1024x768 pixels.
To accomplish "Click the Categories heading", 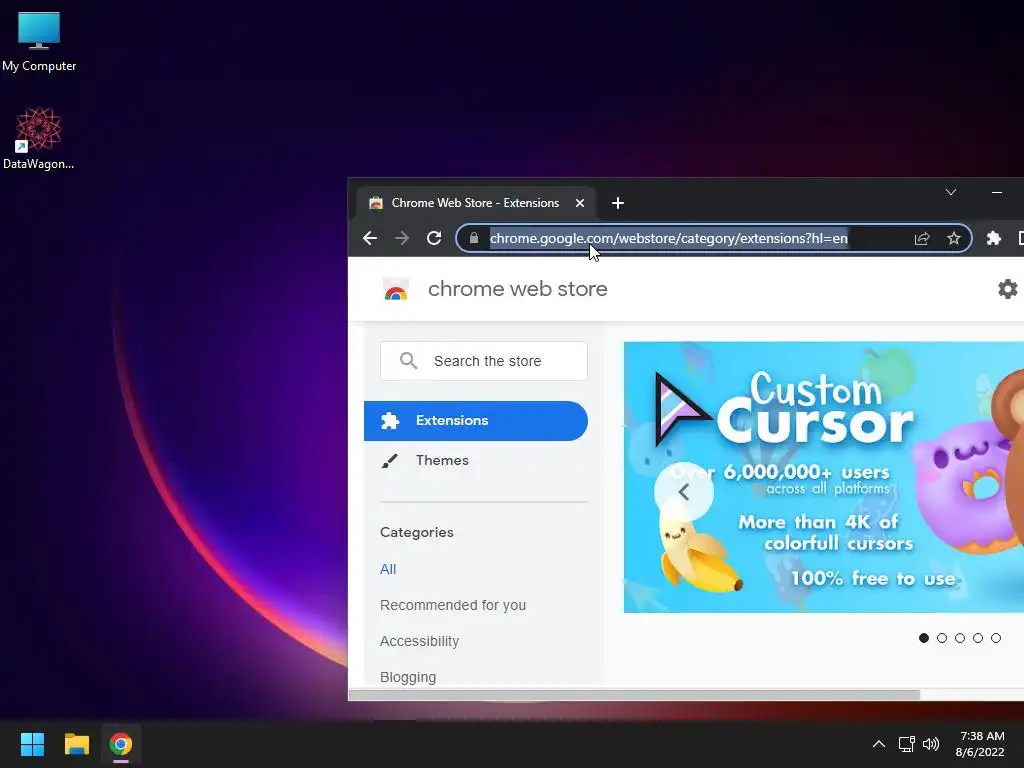I will coord(417,532).
